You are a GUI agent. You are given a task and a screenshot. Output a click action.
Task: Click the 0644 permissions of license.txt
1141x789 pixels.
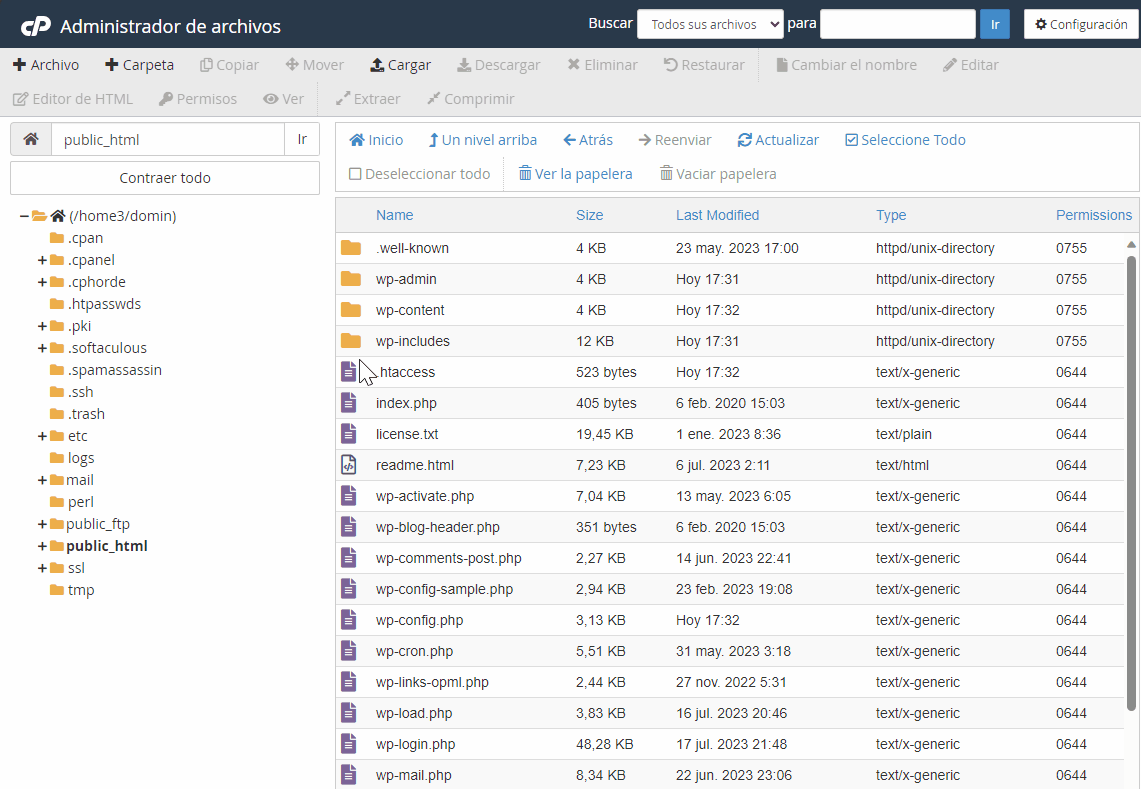coord(1071,434)
